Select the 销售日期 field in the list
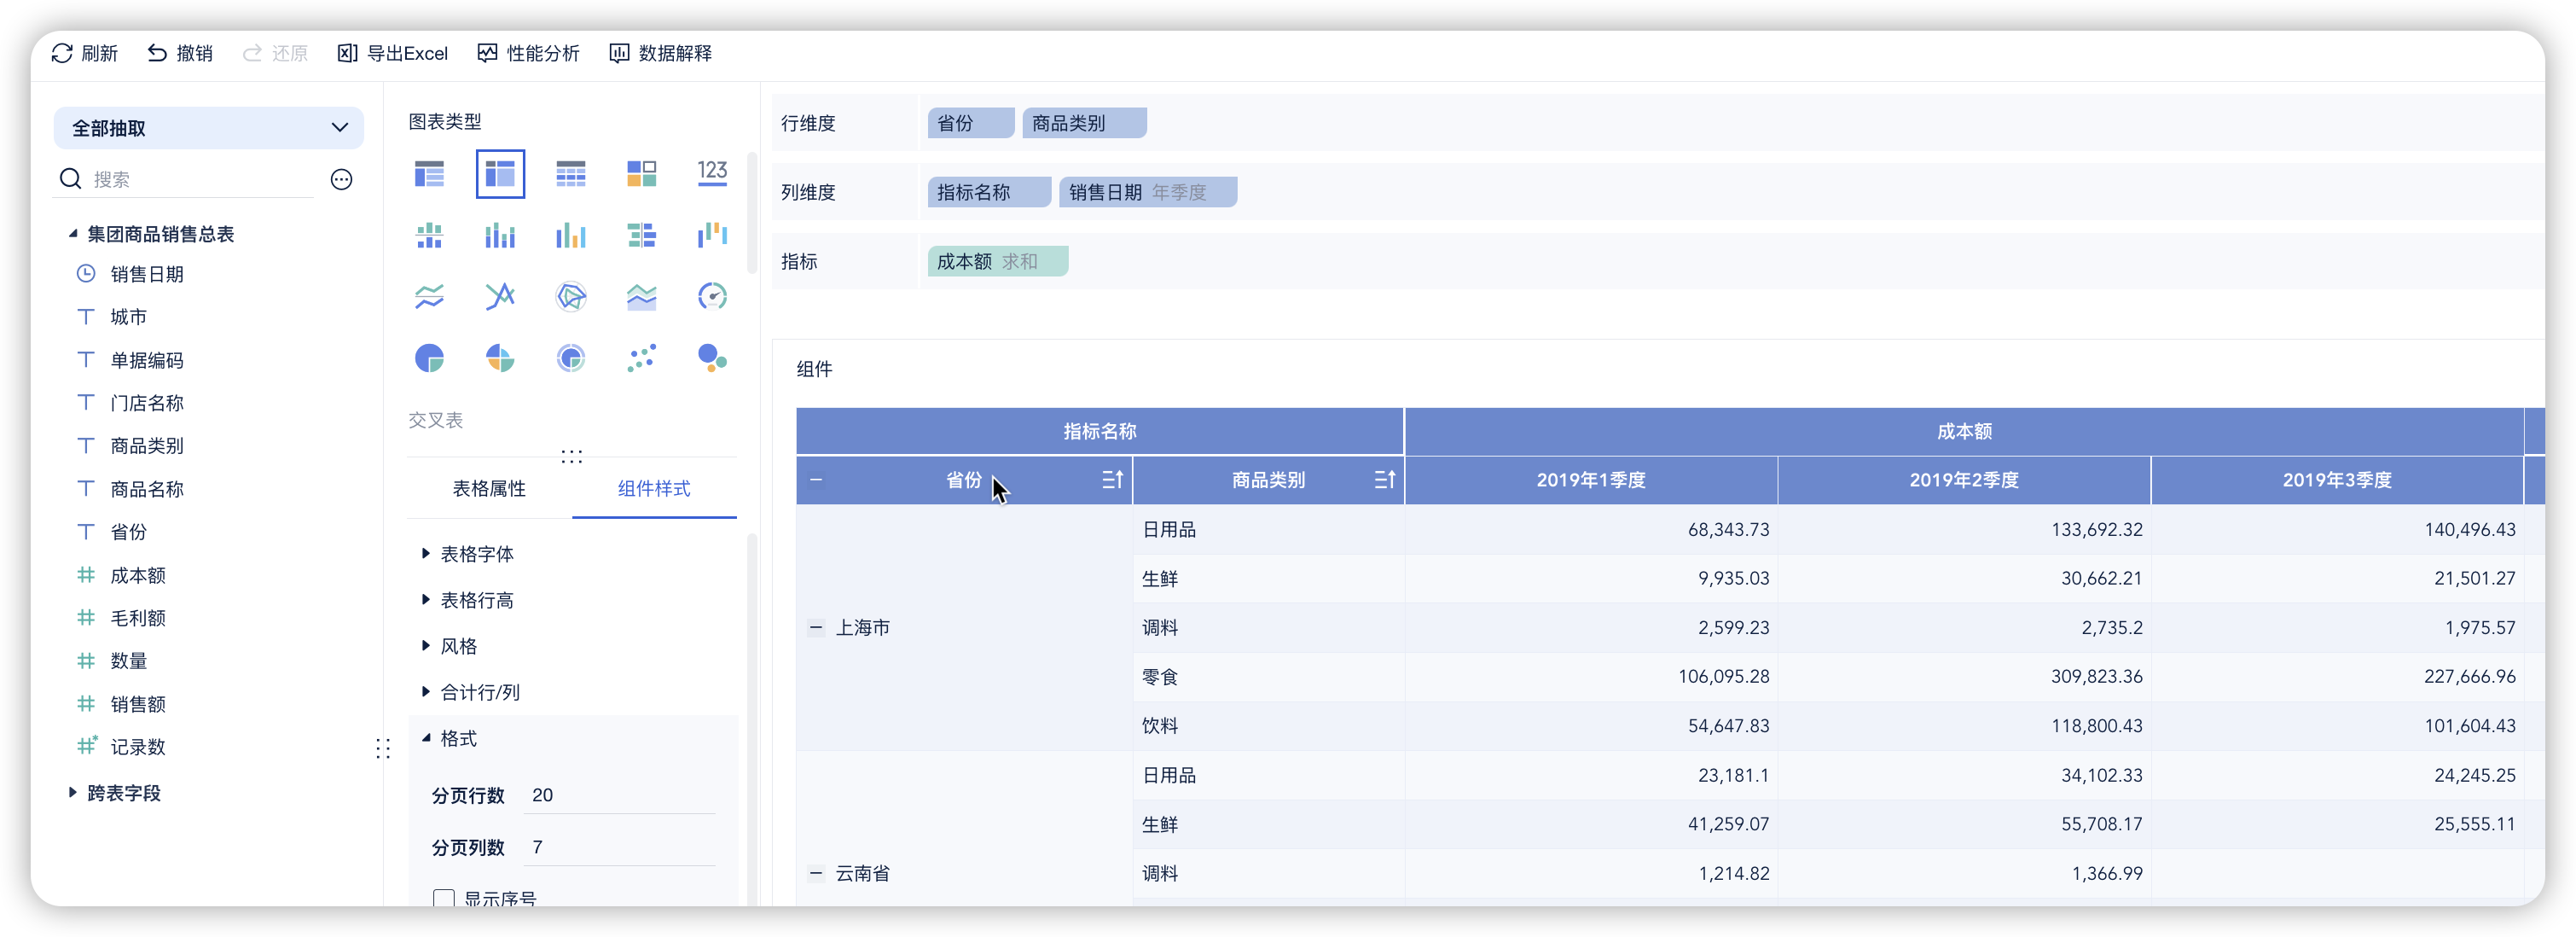Image resolution: width=2576 pixels, height=937 pixels. tap(147, 274)
